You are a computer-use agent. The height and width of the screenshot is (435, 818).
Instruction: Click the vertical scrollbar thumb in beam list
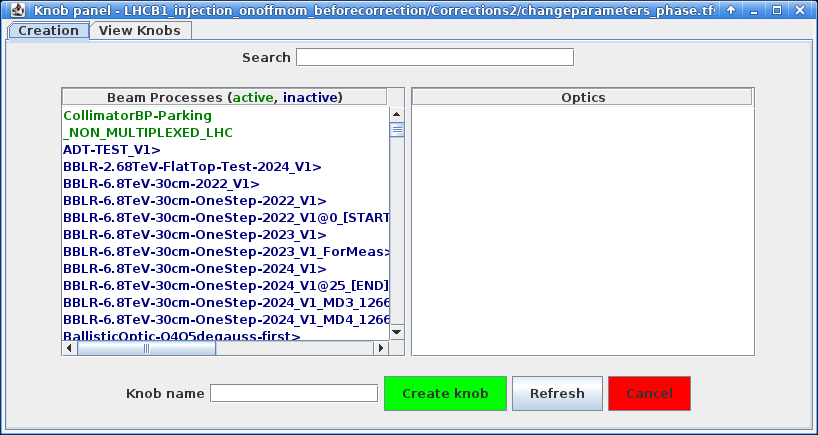point(397,129)
